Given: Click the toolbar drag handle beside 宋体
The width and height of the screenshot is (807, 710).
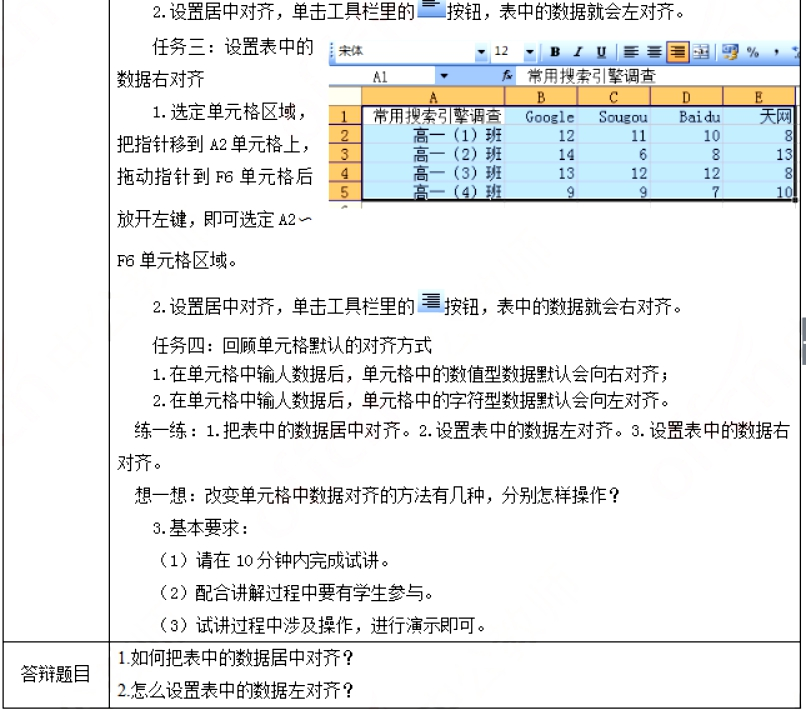Looking at the screenshot, I should pos(332,51).
